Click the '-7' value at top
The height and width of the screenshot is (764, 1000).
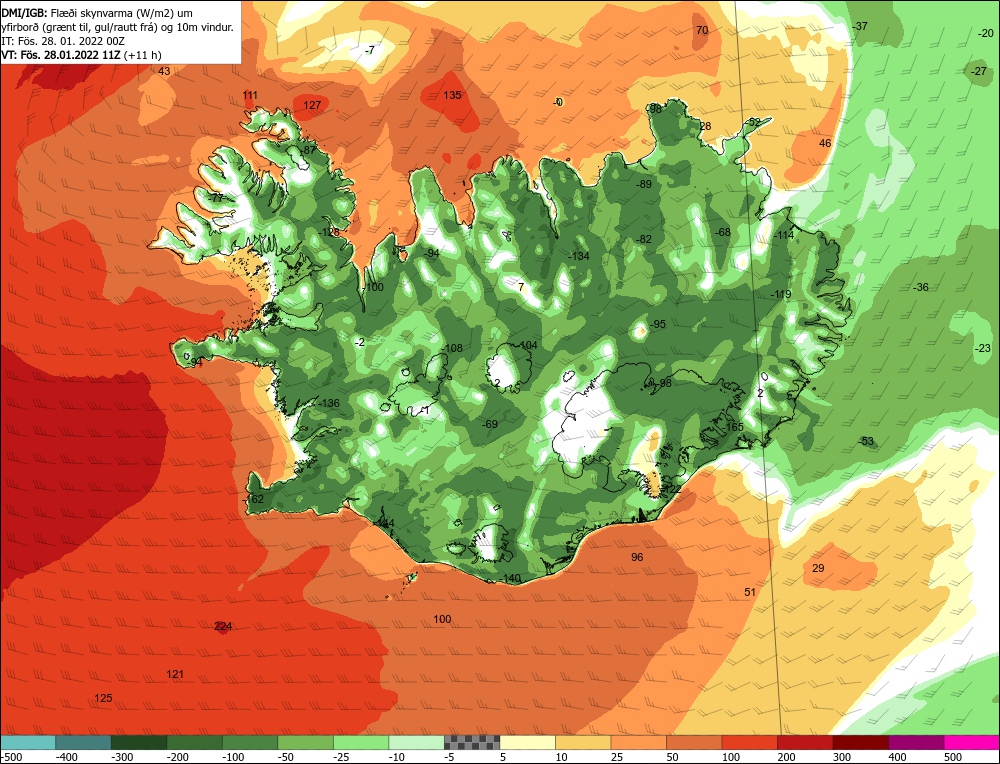click(370, 50)
